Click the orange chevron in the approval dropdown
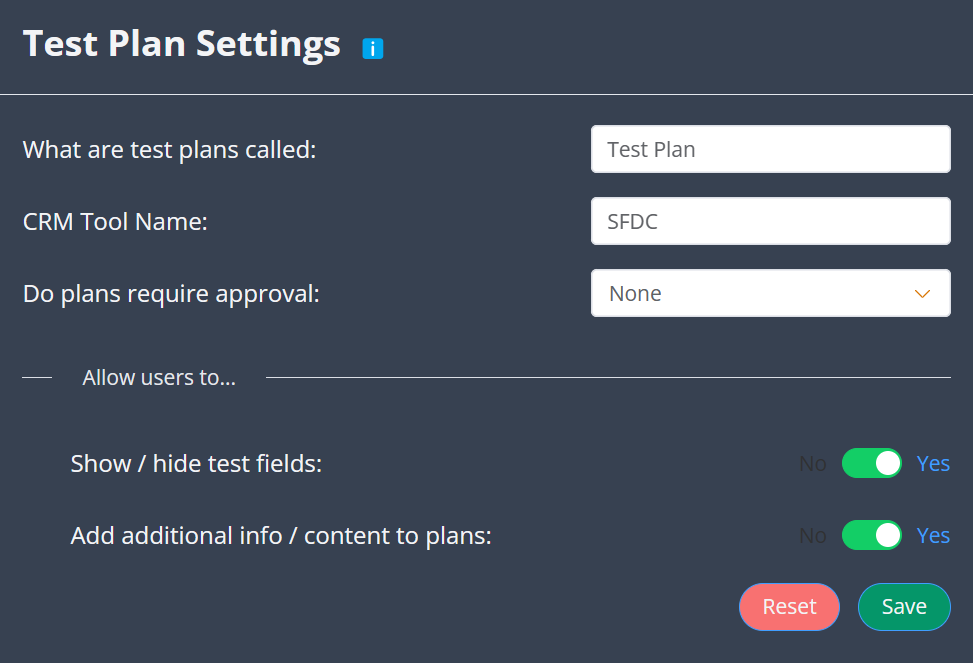 (922, 294)
